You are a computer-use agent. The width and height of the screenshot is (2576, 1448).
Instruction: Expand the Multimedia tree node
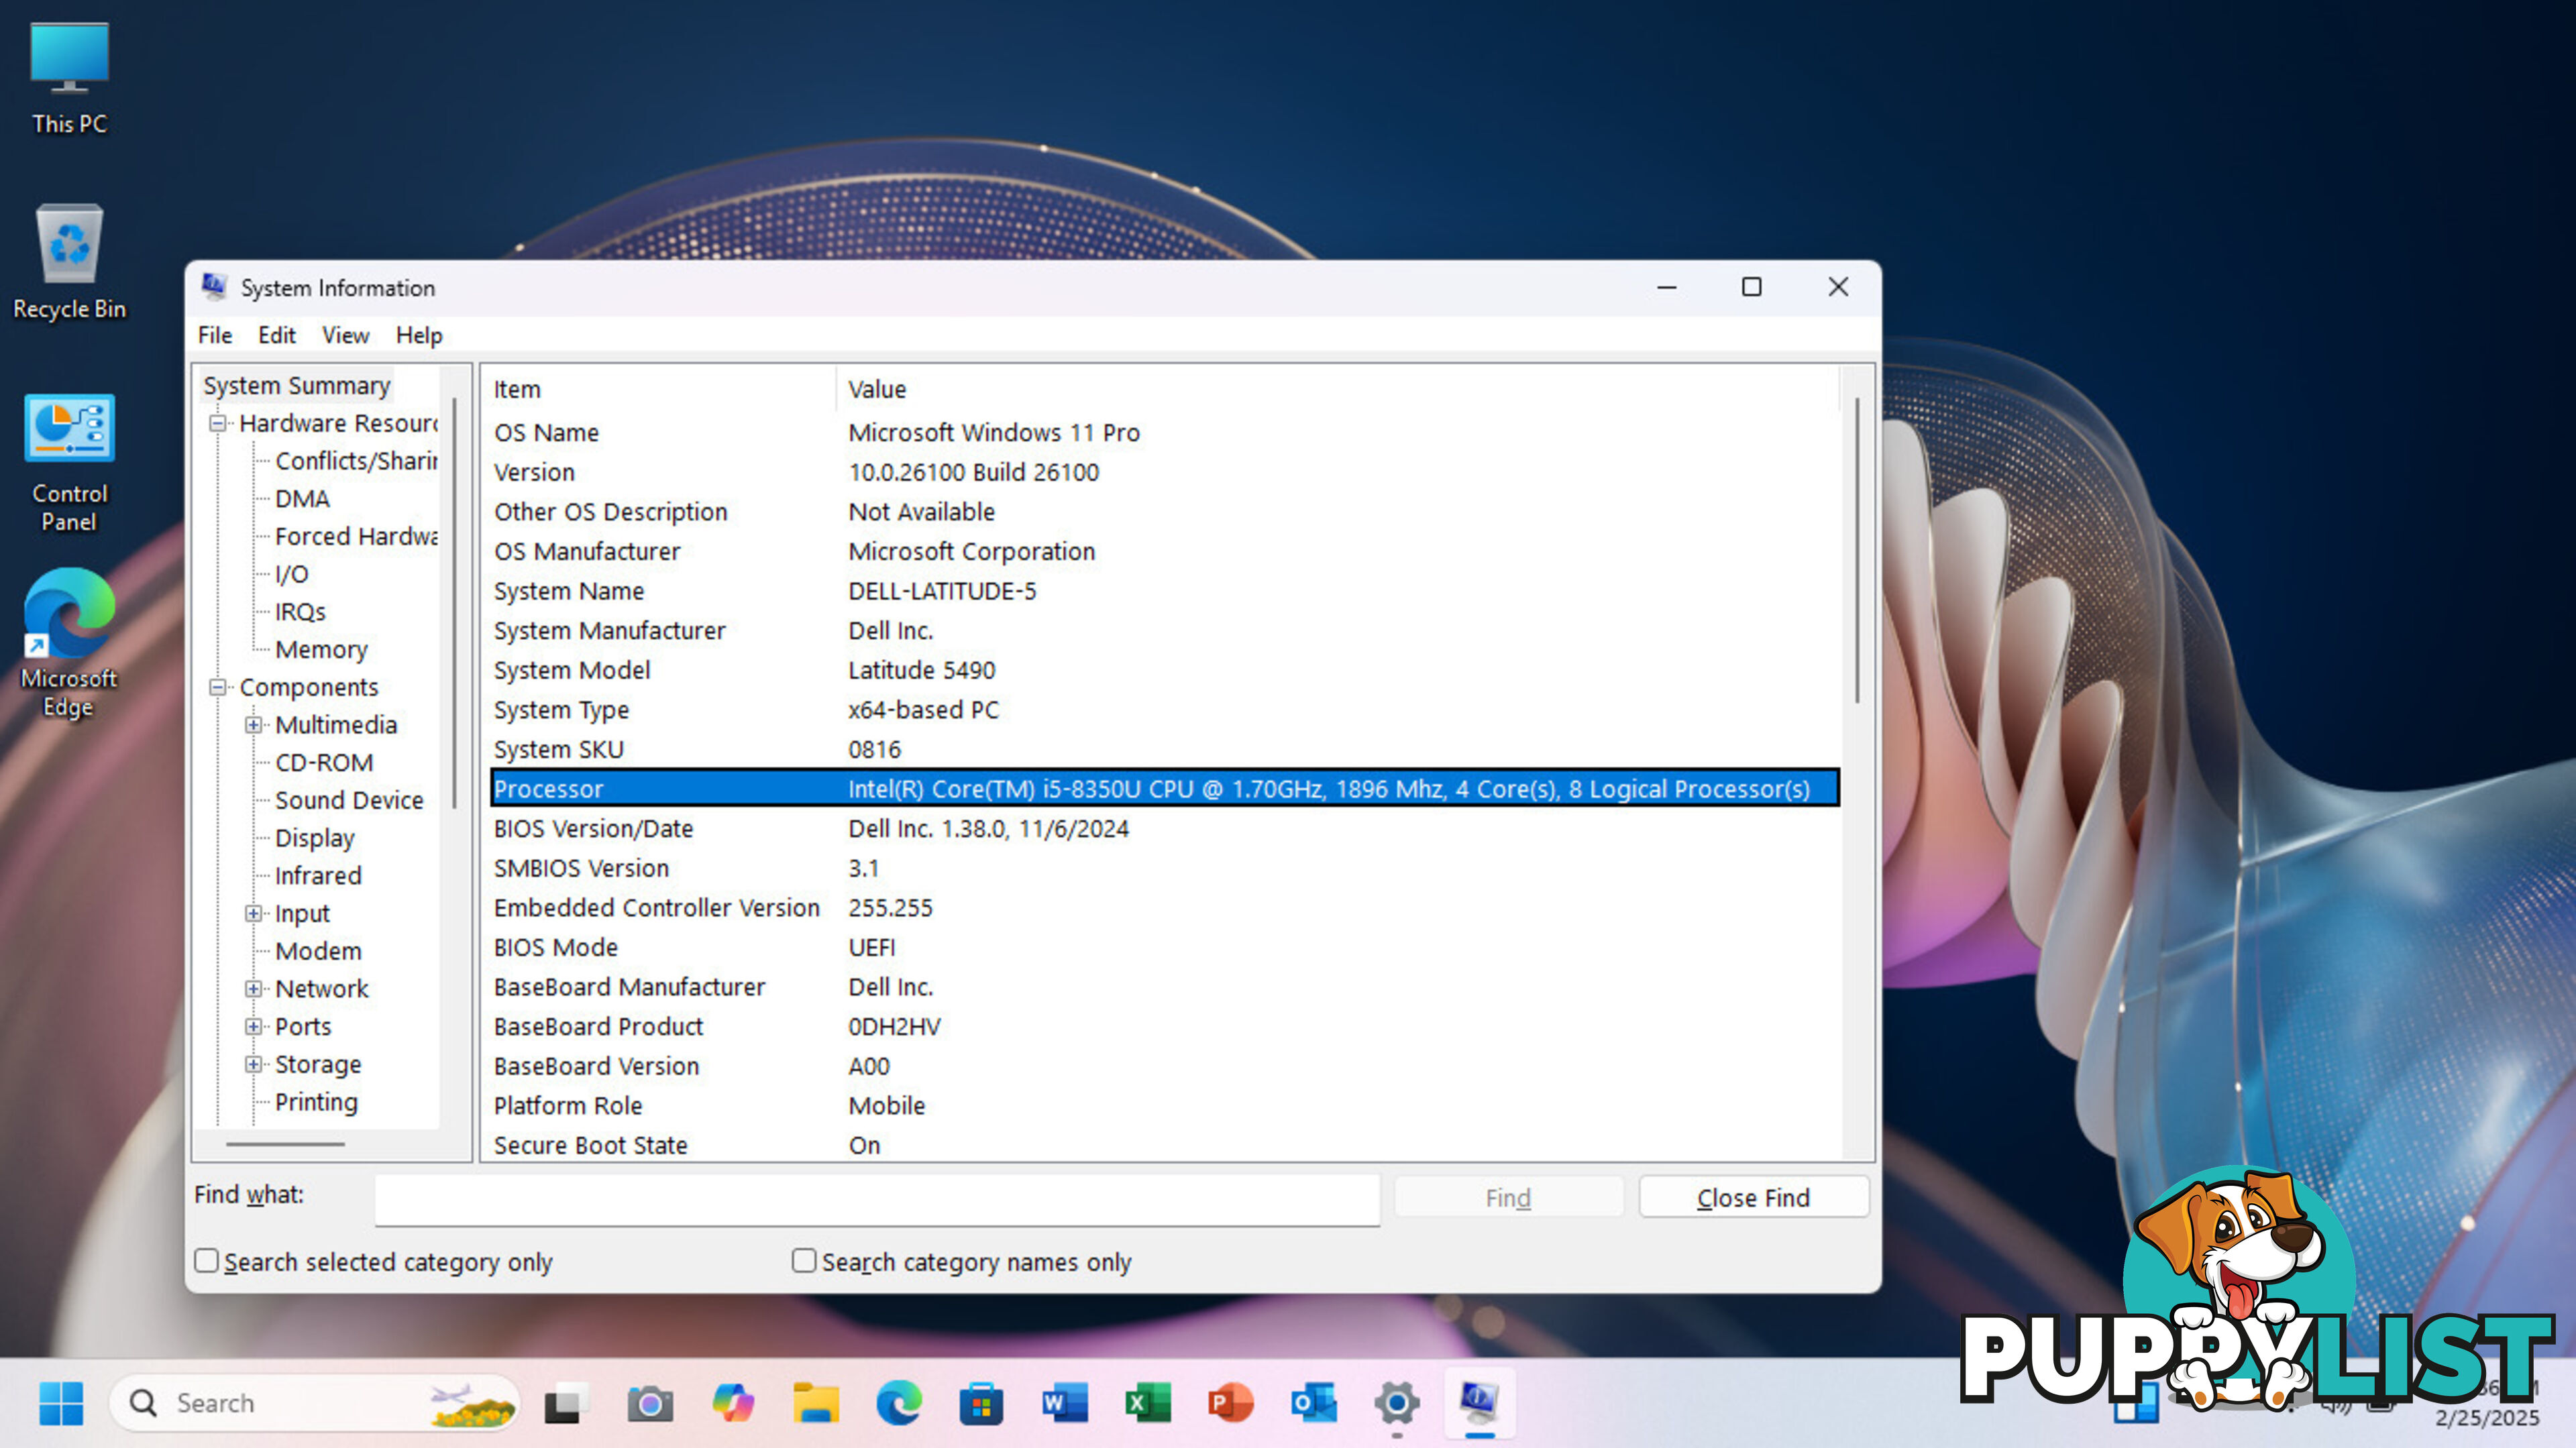click(254, 725)
